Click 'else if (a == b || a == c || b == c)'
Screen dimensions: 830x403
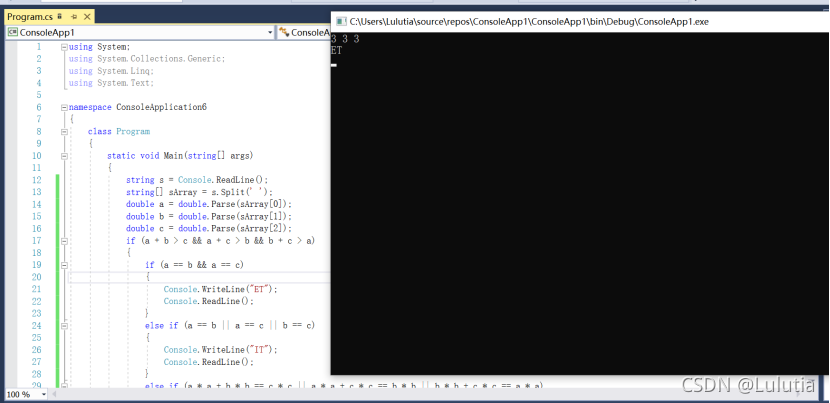[x=230, y=325]
